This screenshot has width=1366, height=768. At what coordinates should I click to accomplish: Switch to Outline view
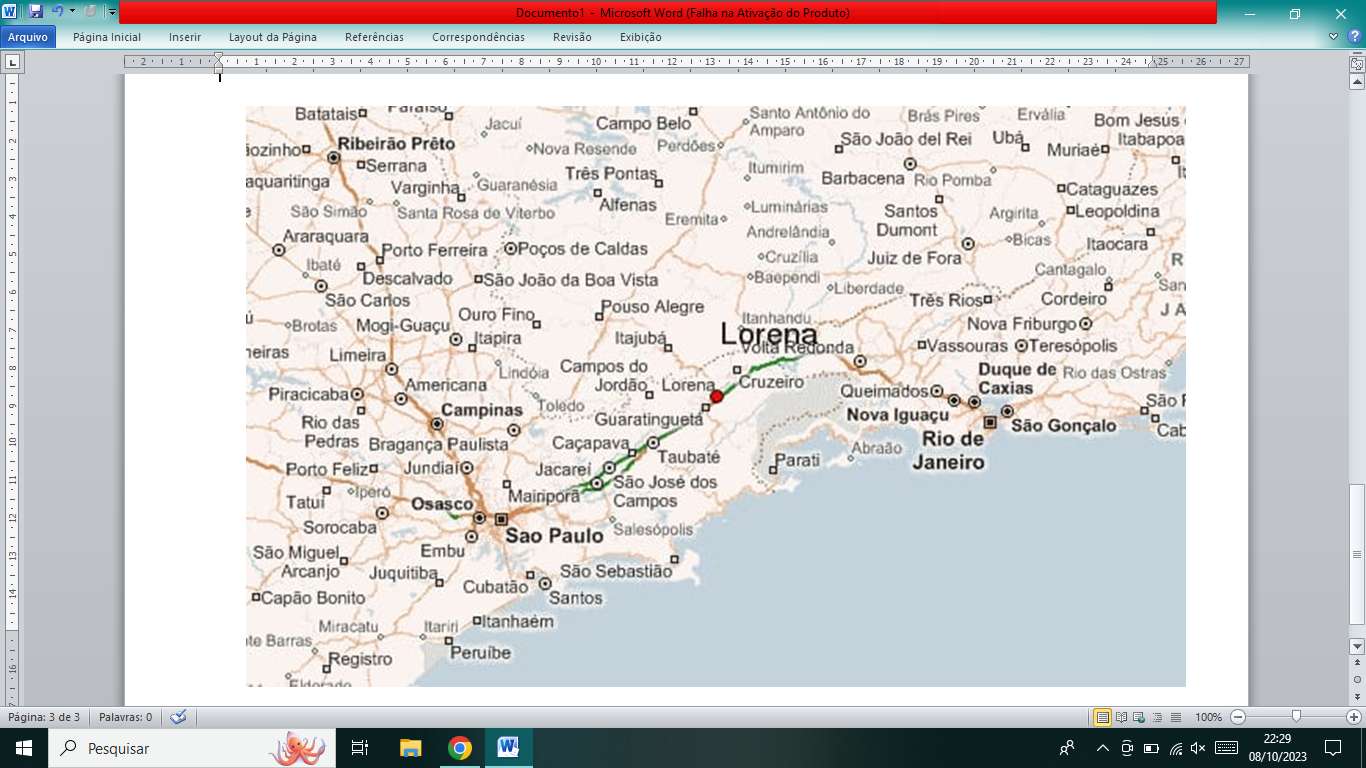point(1158,717)
